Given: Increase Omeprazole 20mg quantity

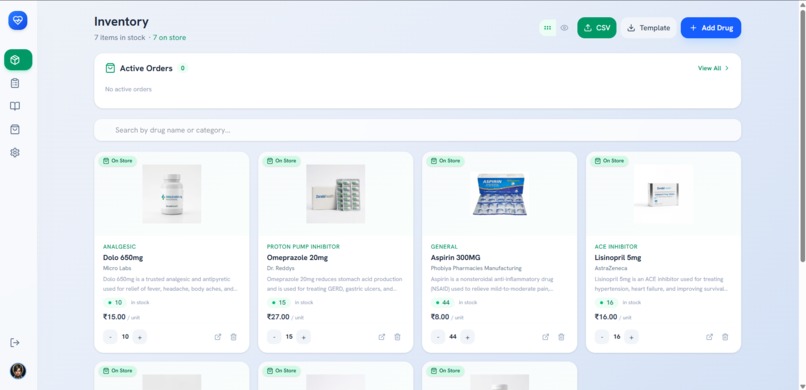Looking at the screenshot, I should (303, 337).
